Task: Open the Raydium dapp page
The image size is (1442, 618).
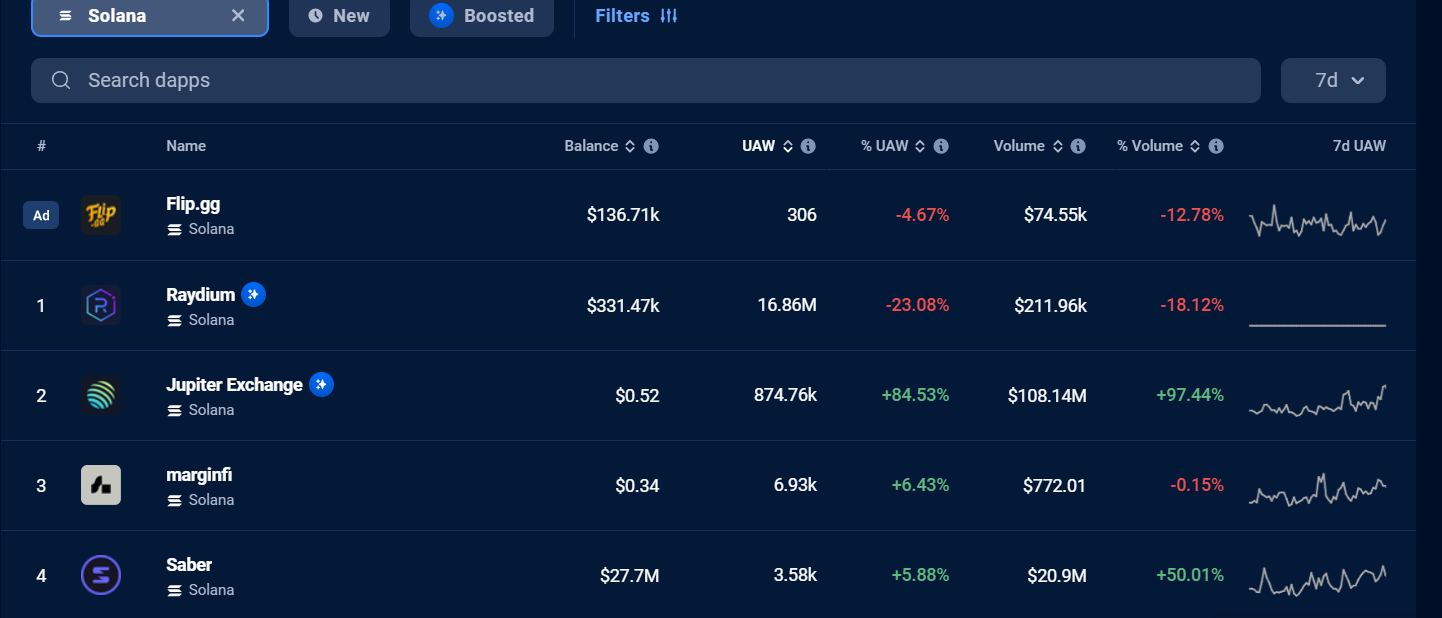Action: tap(200, 295)
